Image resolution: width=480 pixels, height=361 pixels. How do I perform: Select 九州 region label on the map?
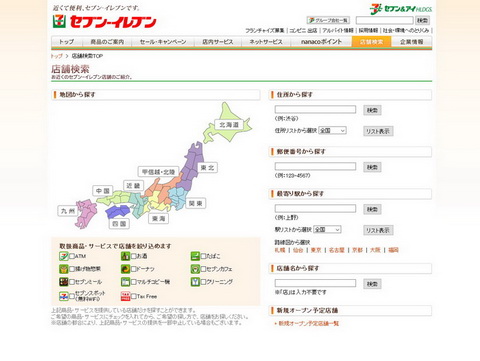68,211
